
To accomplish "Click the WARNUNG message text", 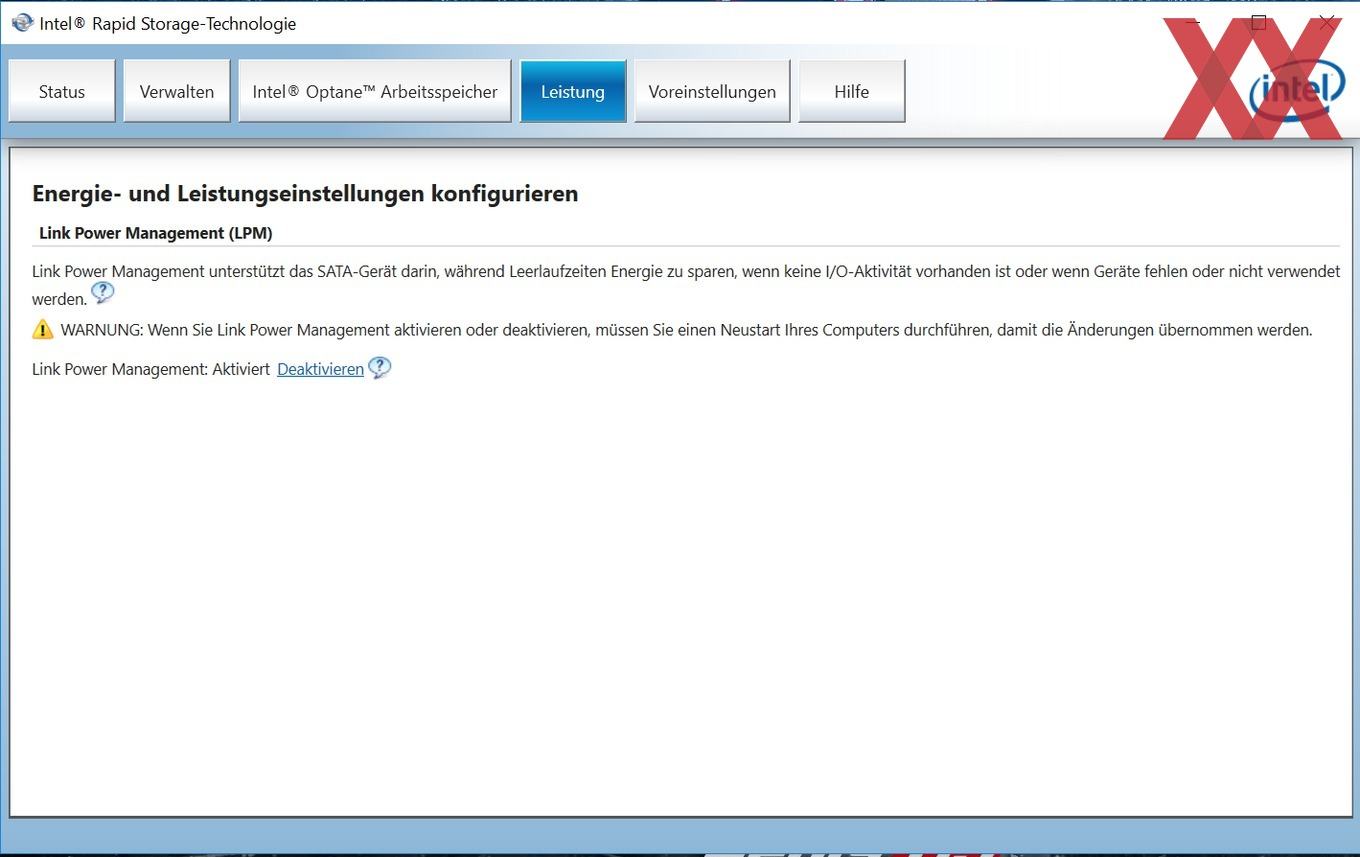I will pos(686,330).
